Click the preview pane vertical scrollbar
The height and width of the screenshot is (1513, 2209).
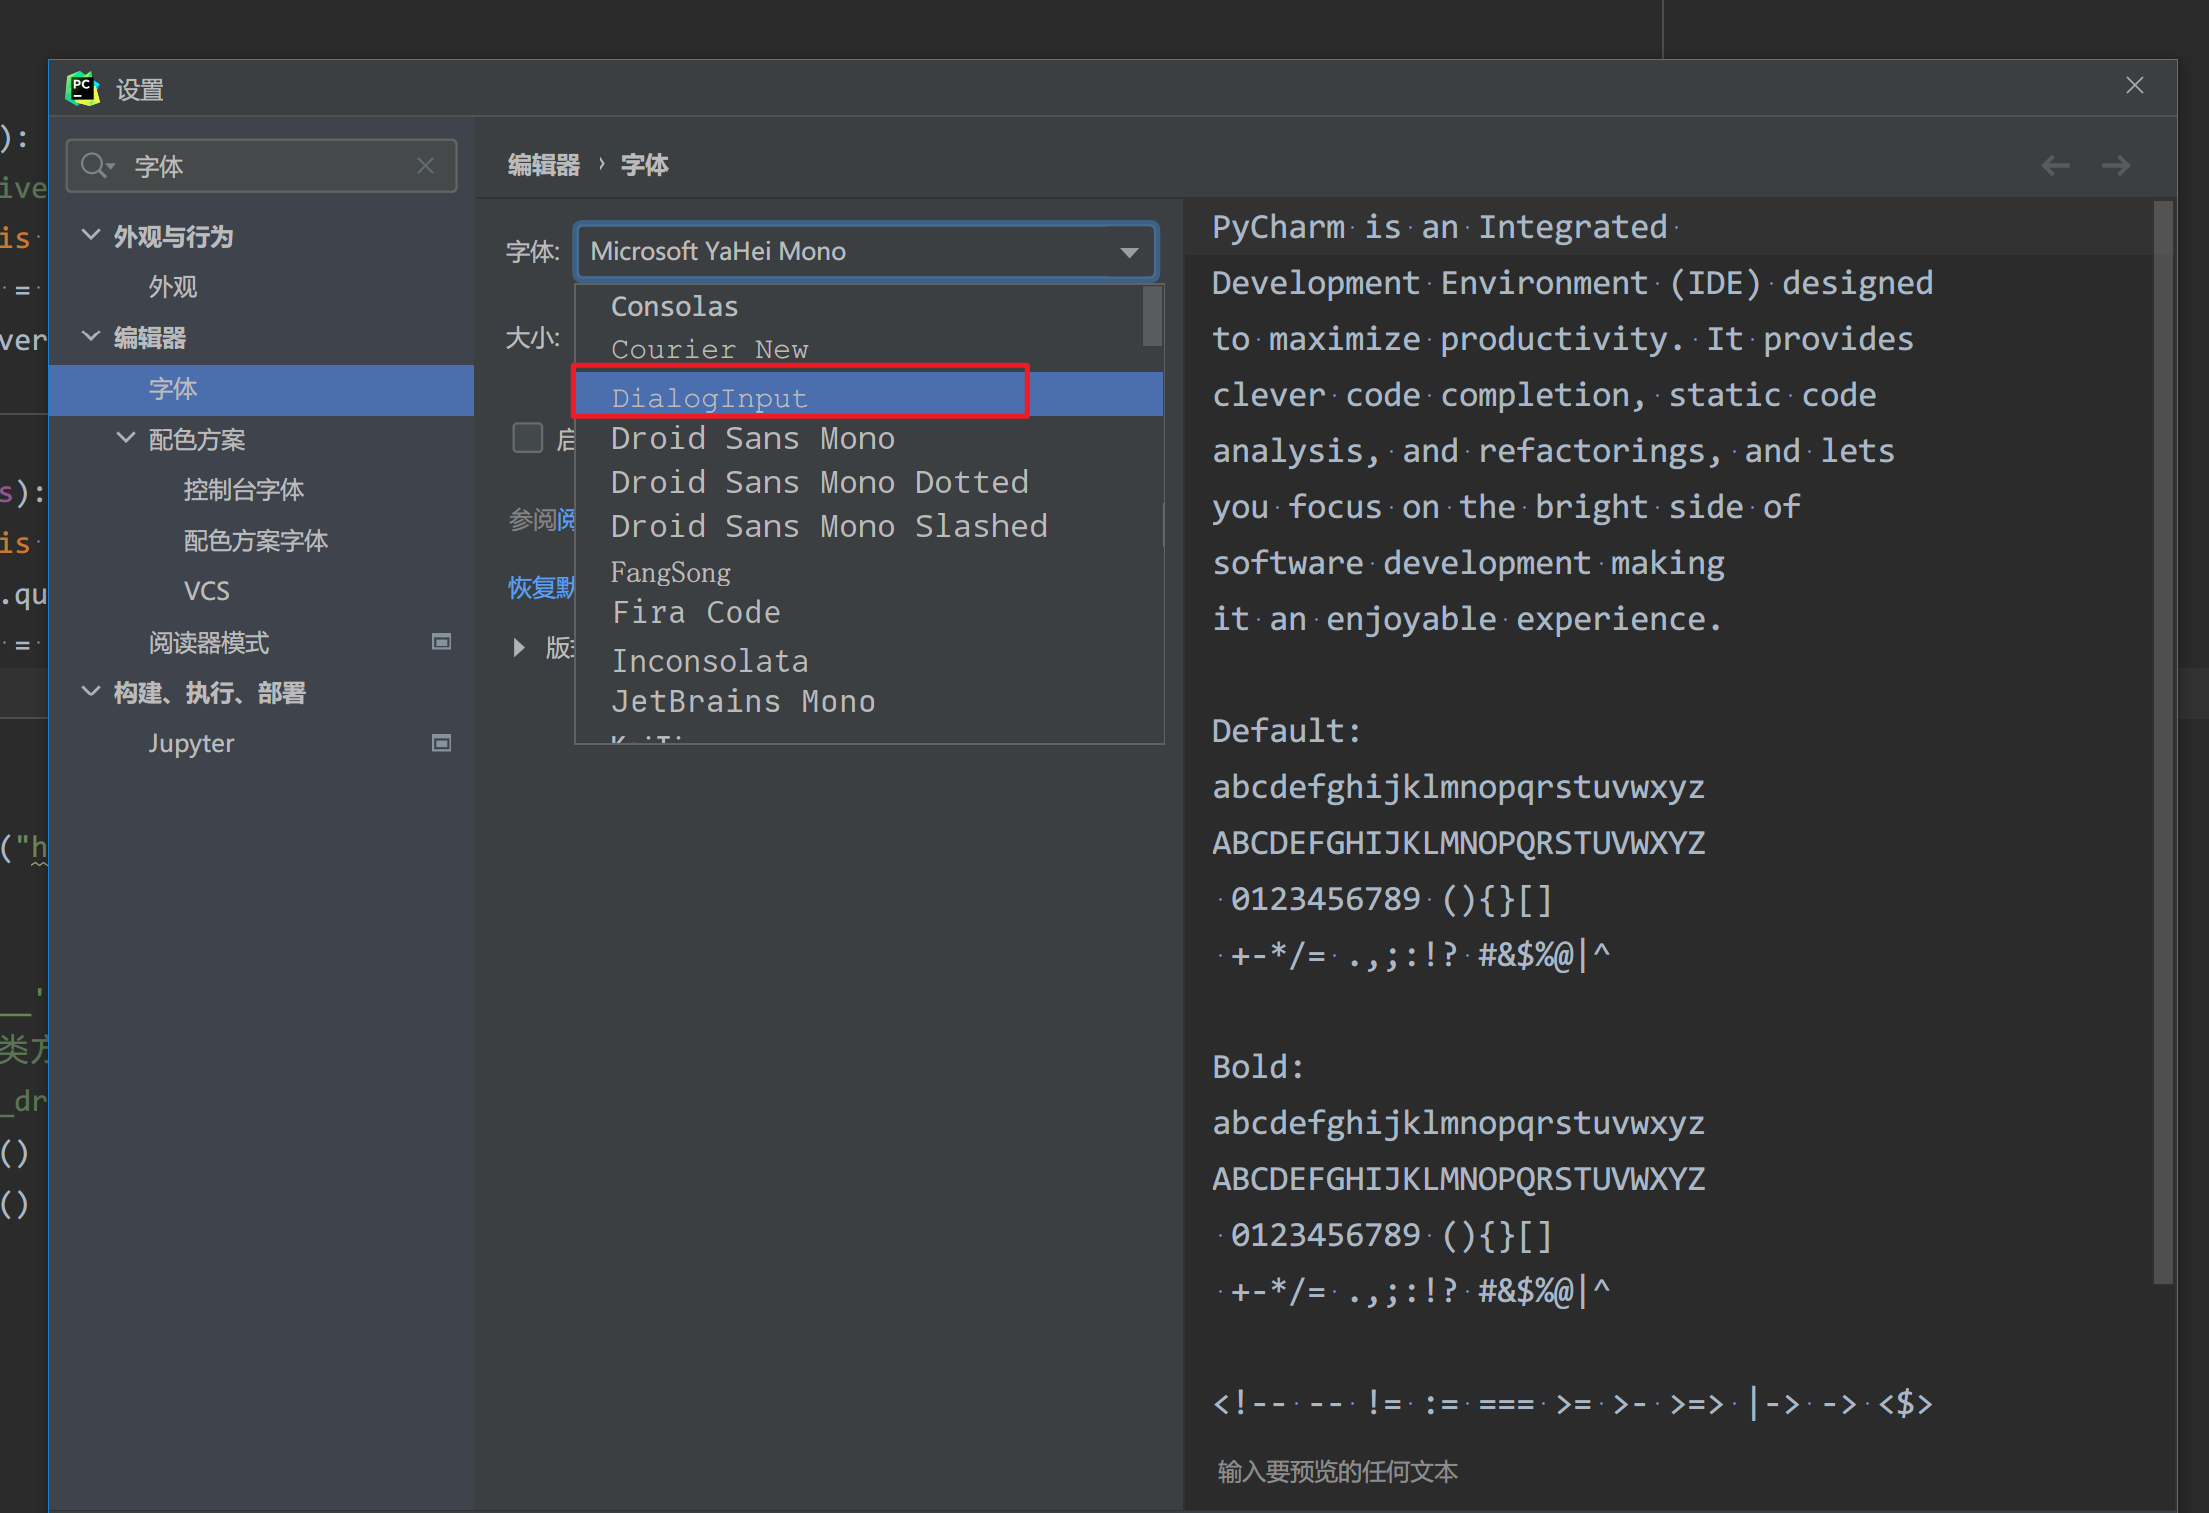click(x=2163, y=742)
